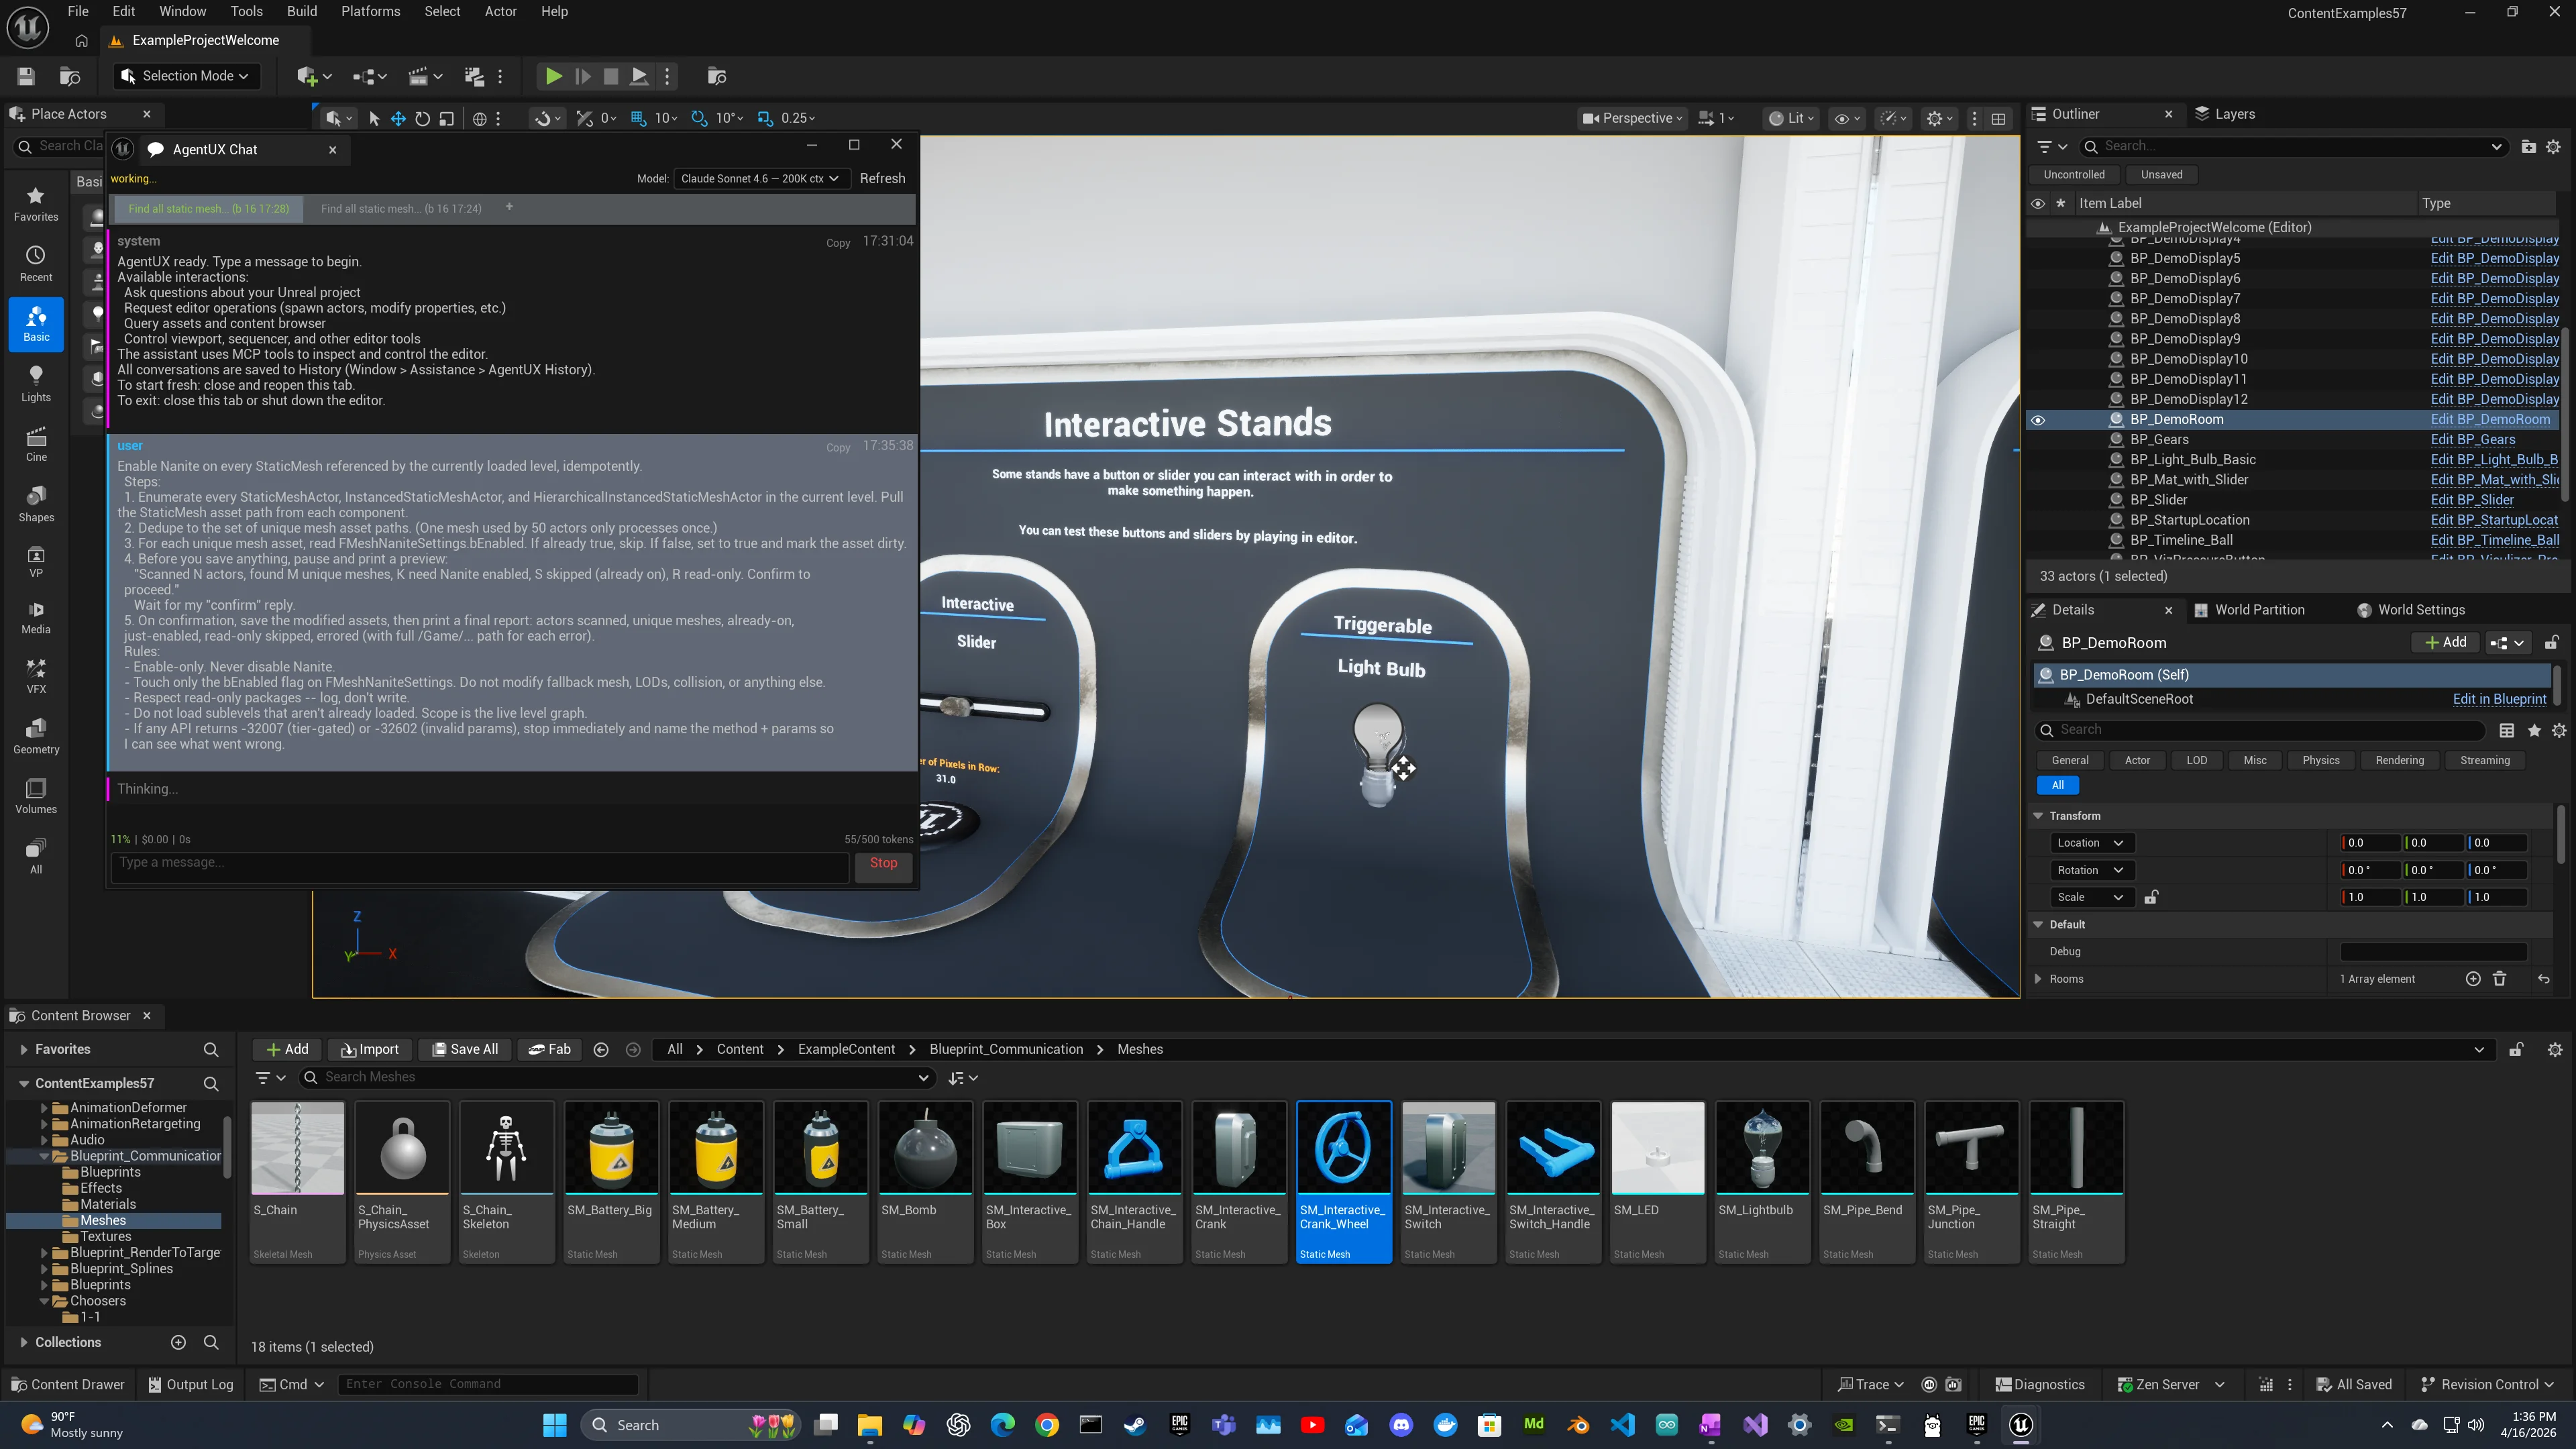Viewport: 2576px width, 1449px height.
Task: Toggle scale lock in Transform
Action: tap(2151, 897)
